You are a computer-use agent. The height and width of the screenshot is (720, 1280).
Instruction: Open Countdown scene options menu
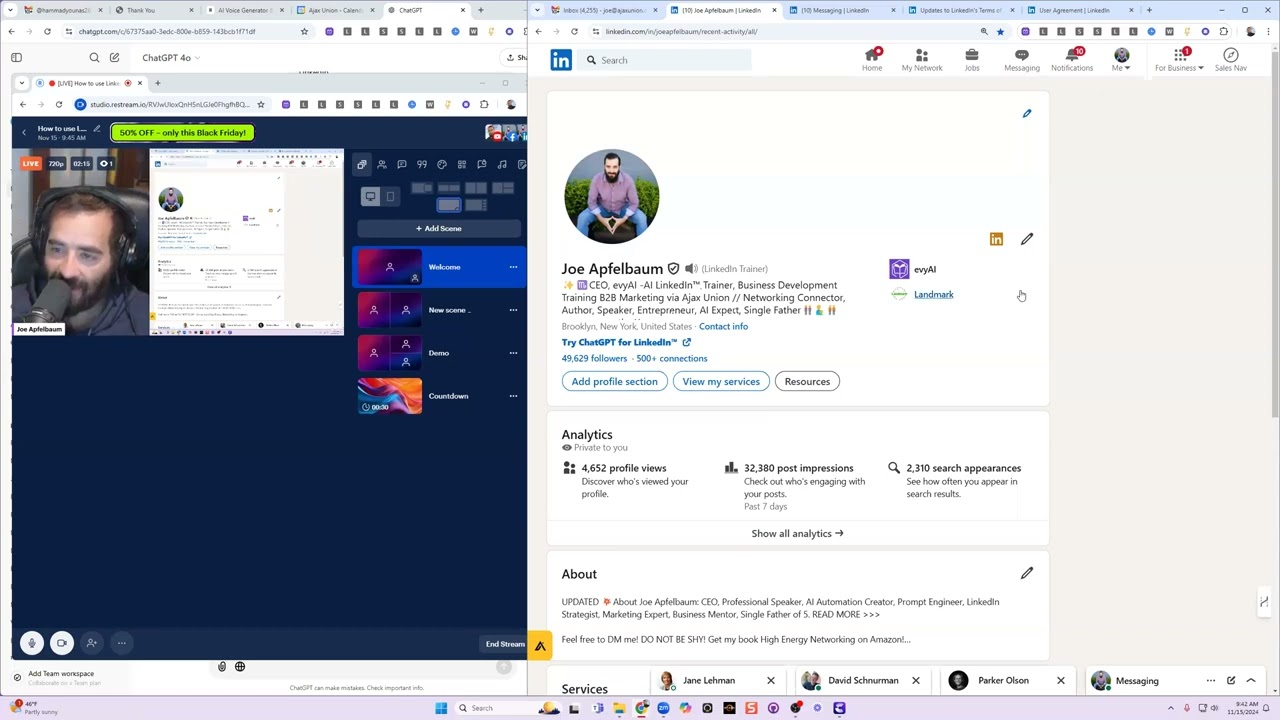click(x=513, y=396)
